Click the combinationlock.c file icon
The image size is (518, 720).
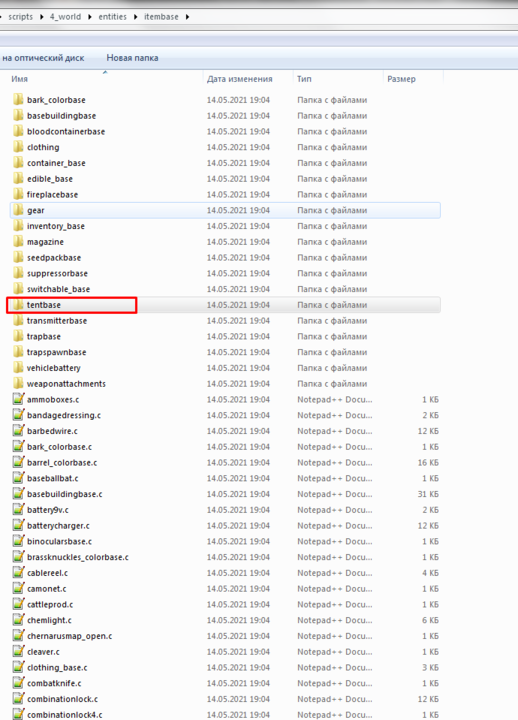pyautogui.click(x=18, y=699)
